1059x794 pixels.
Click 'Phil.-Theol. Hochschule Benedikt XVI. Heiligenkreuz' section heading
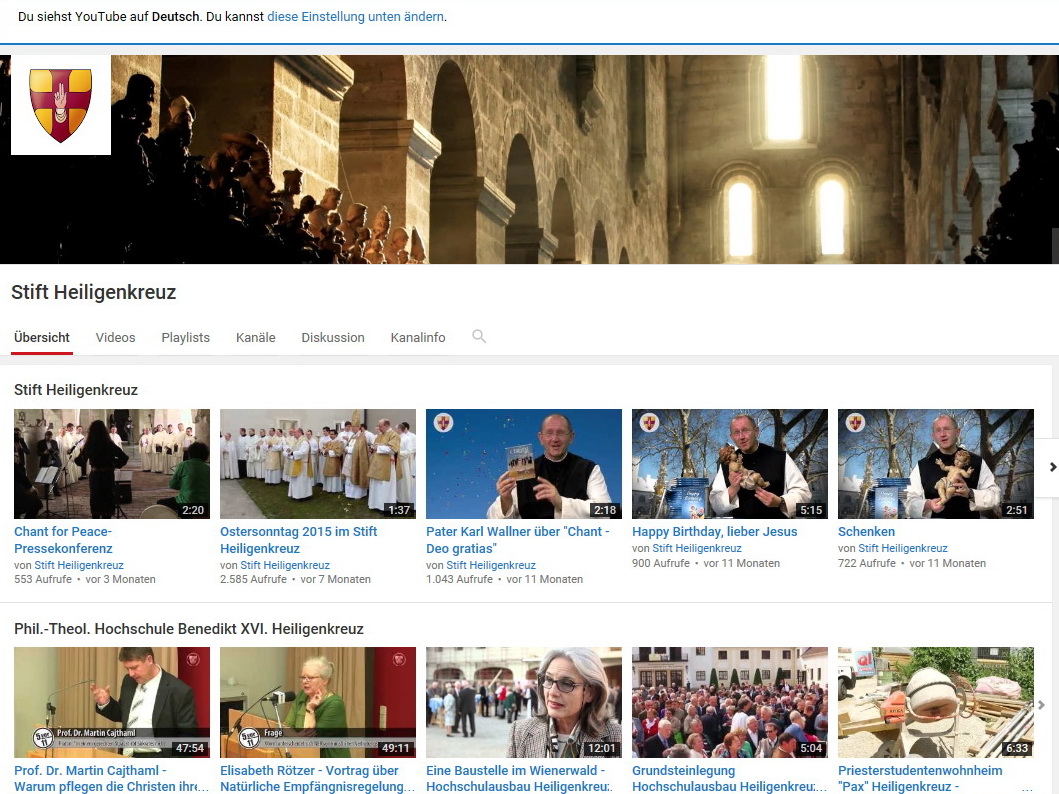tap(189, 629)
